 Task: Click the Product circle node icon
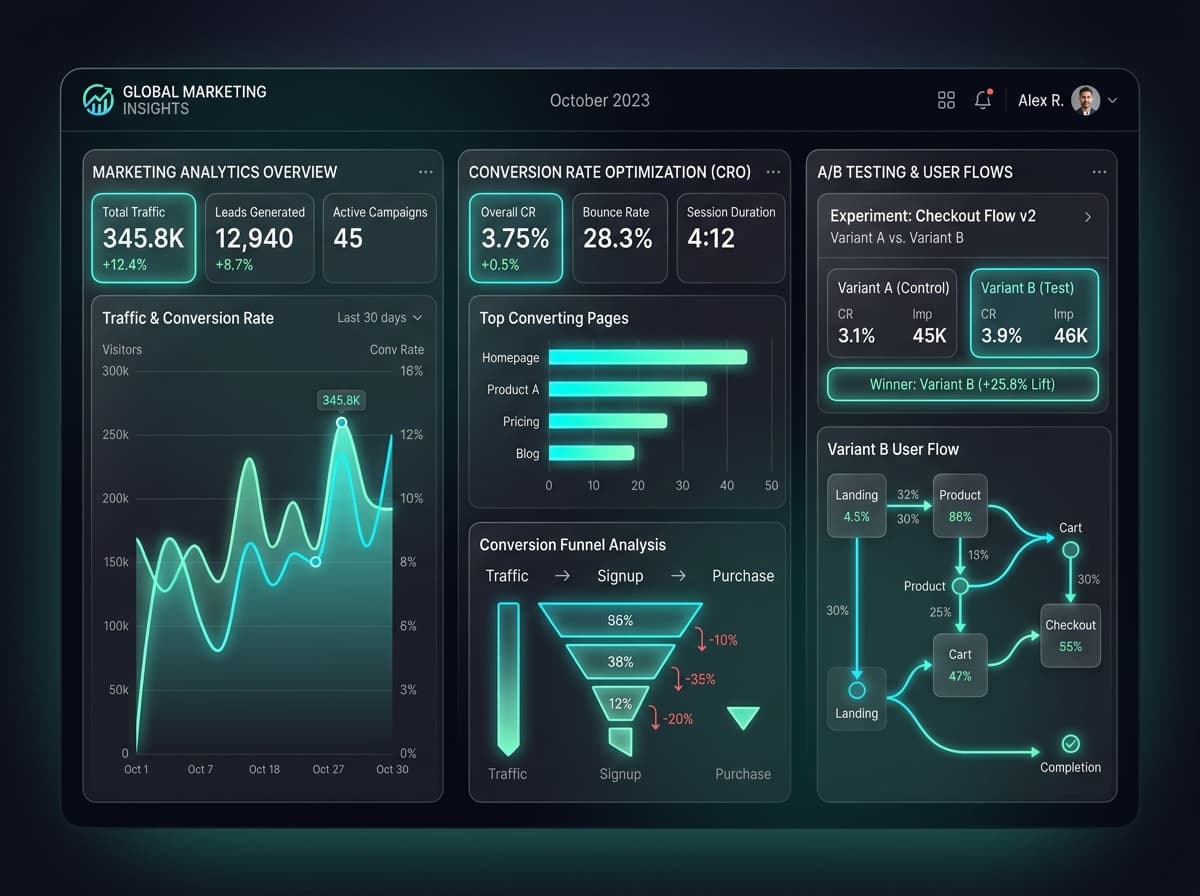point(960,587)
